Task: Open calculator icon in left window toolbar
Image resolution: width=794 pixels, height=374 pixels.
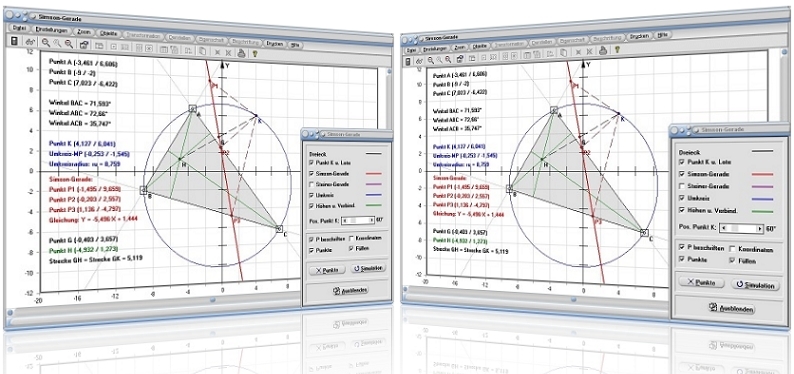Action: tap(15, 41)
